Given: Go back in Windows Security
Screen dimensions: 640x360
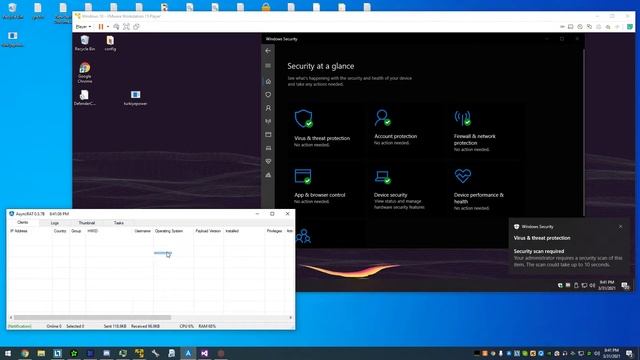Looking at the screenshot, I should click(x=268, y=51).
